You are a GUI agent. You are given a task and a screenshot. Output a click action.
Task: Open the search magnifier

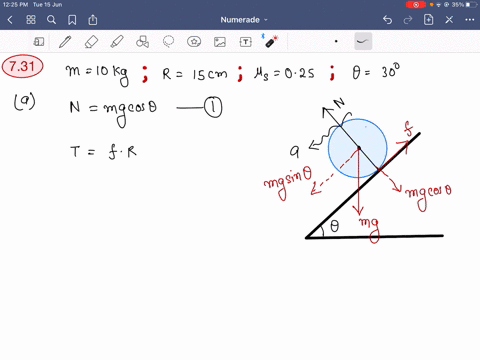[51, 20]
